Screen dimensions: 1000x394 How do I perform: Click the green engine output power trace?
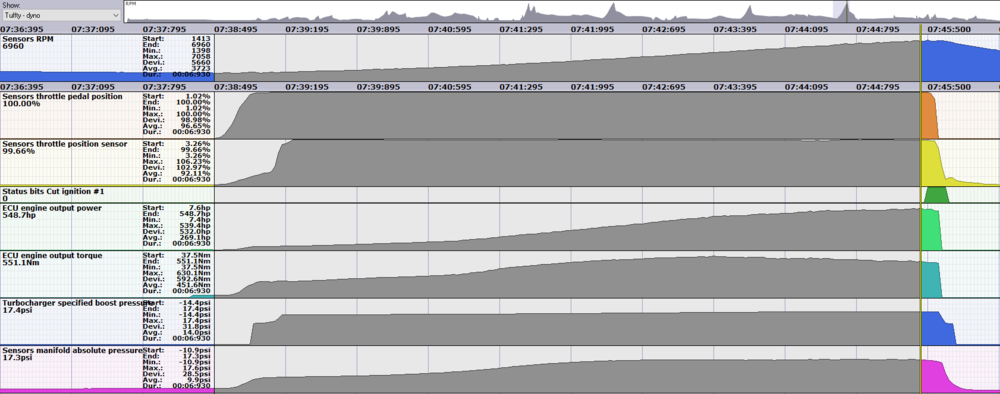(931, 231)
